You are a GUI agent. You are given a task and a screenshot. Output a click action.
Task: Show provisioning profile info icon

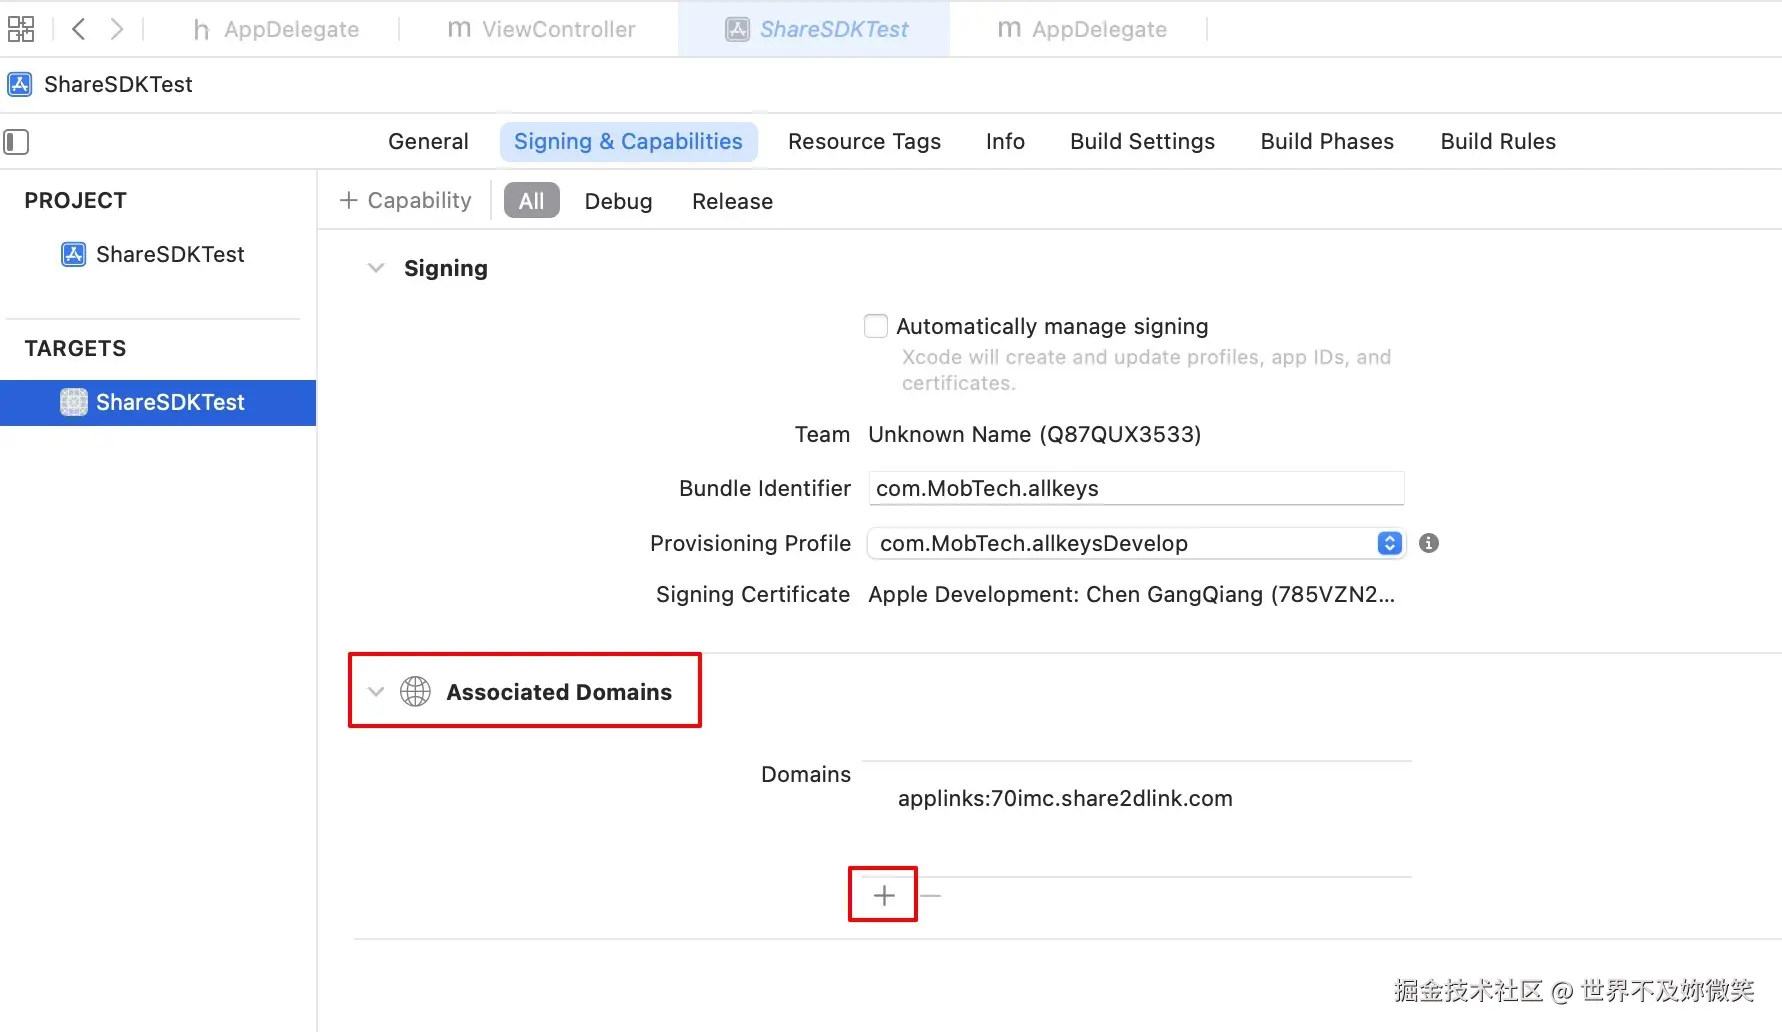coord(1429,543)
